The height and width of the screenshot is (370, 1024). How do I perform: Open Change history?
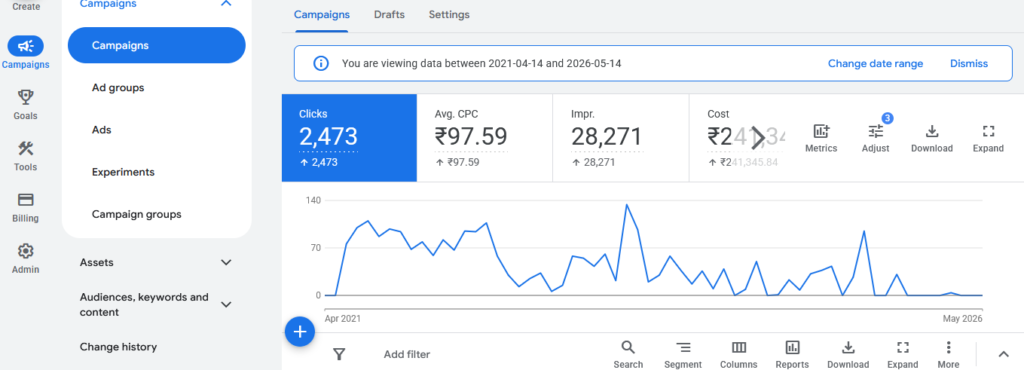click(x=118, y=347)
